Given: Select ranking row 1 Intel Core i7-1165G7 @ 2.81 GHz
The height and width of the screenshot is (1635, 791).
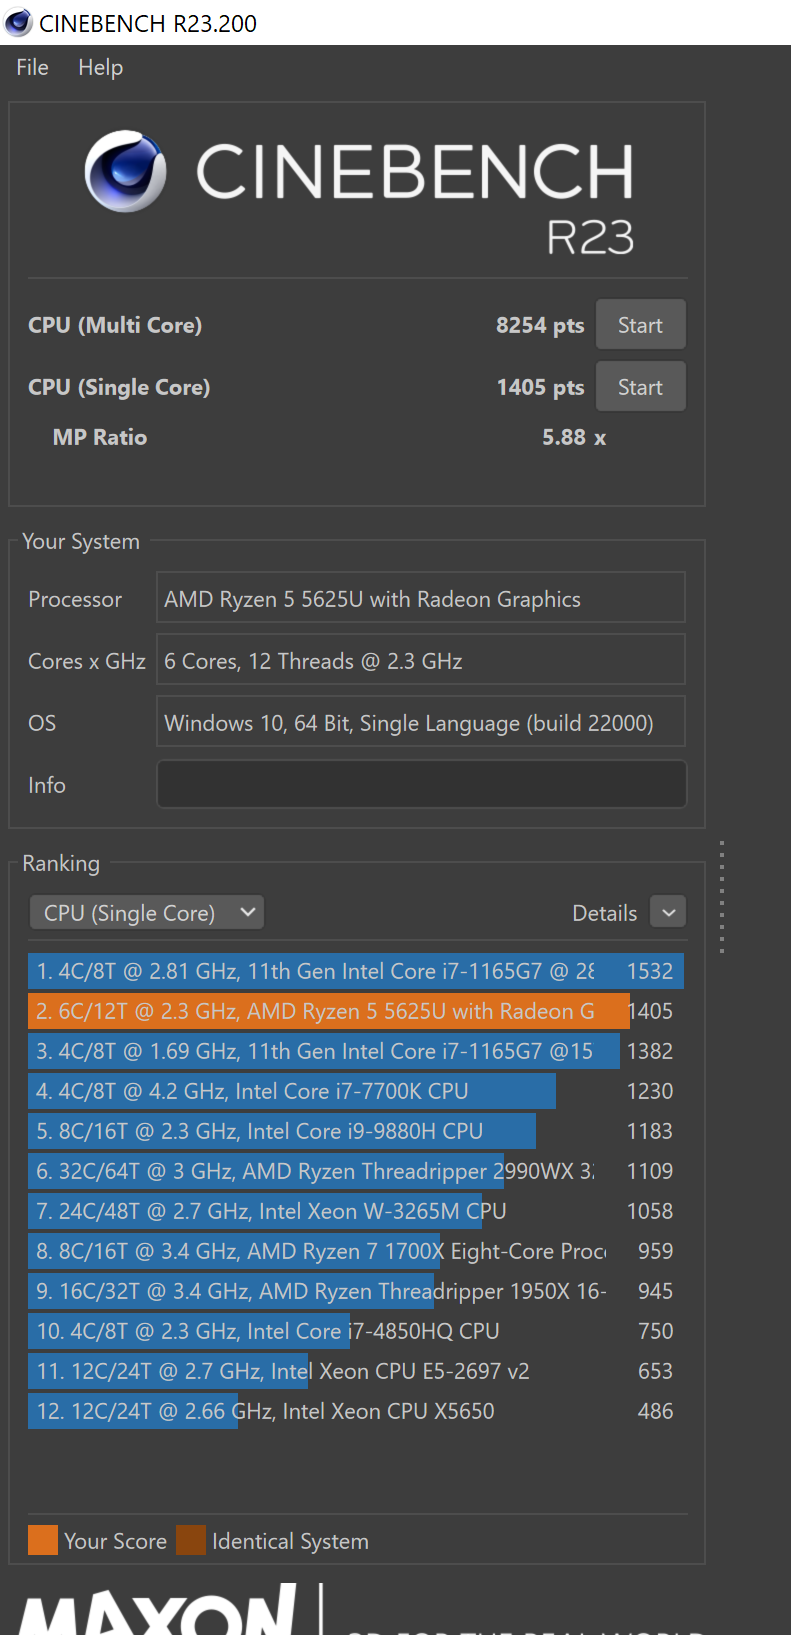Looking at the screenshot, I should pos(356,971).
